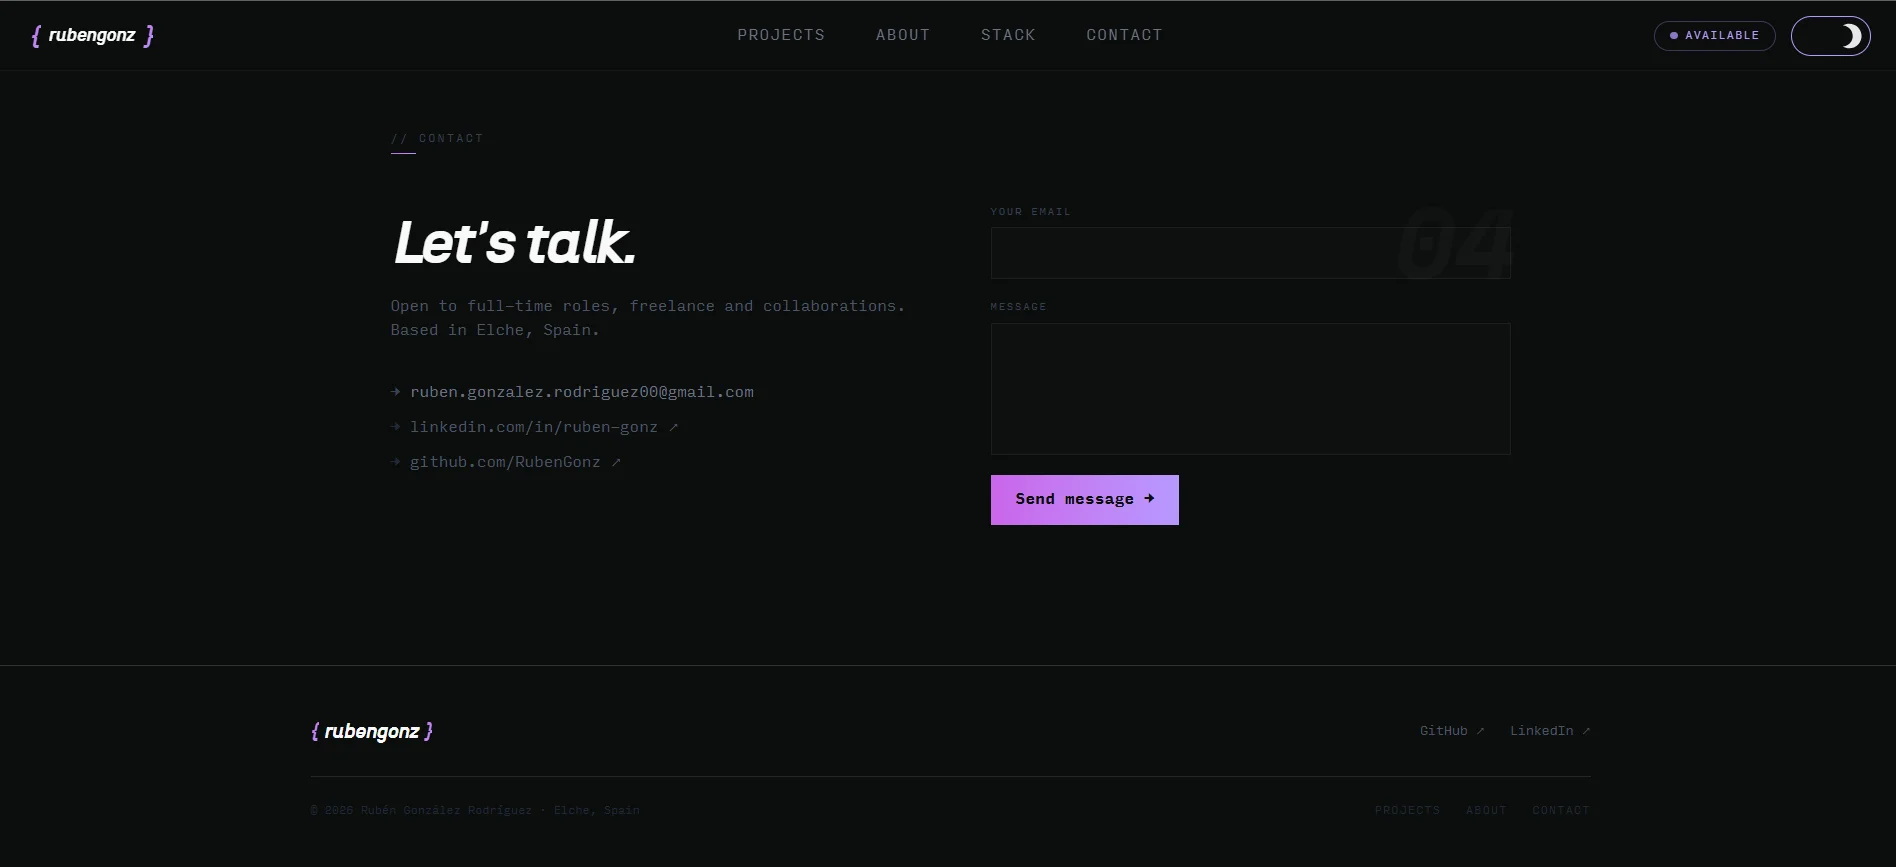Viewport: 1896px width, 867px height.
Task: Click PROJECTS in the footer
Action: (x=1407, y=810)
